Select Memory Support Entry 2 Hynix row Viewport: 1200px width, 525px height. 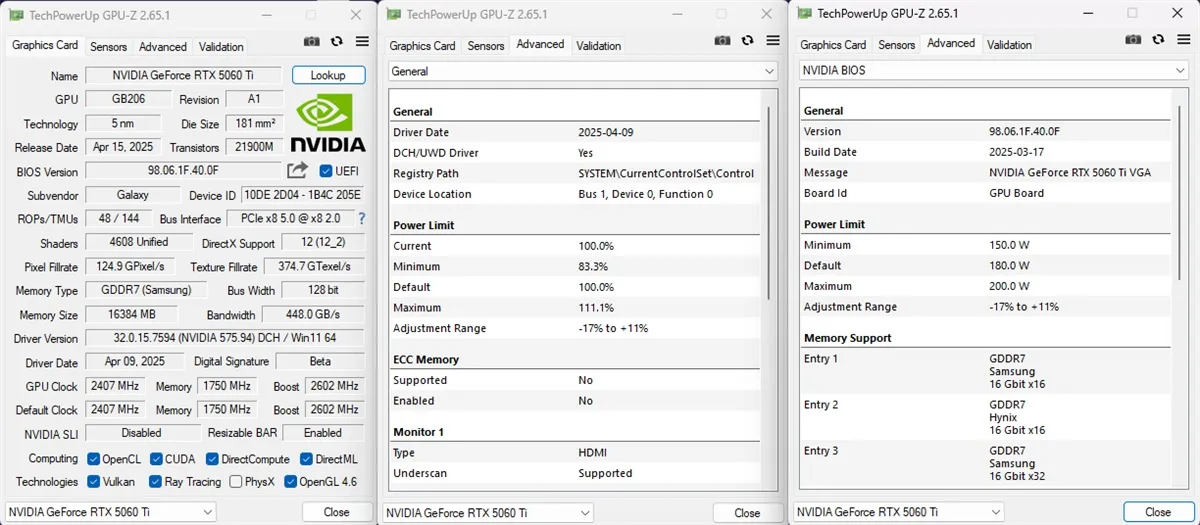[986, 418]
